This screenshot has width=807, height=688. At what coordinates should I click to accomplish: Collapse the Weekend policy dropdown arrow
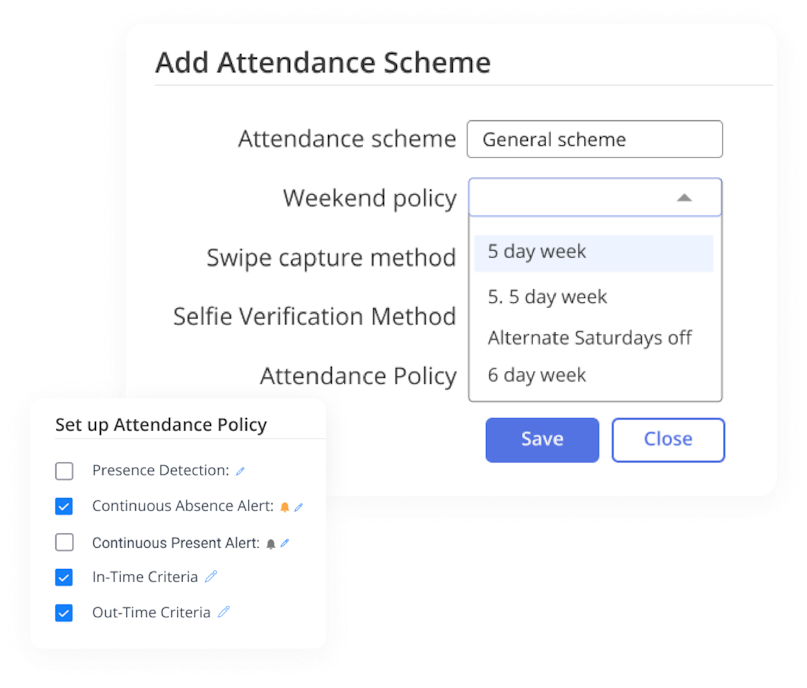(685, 197)
